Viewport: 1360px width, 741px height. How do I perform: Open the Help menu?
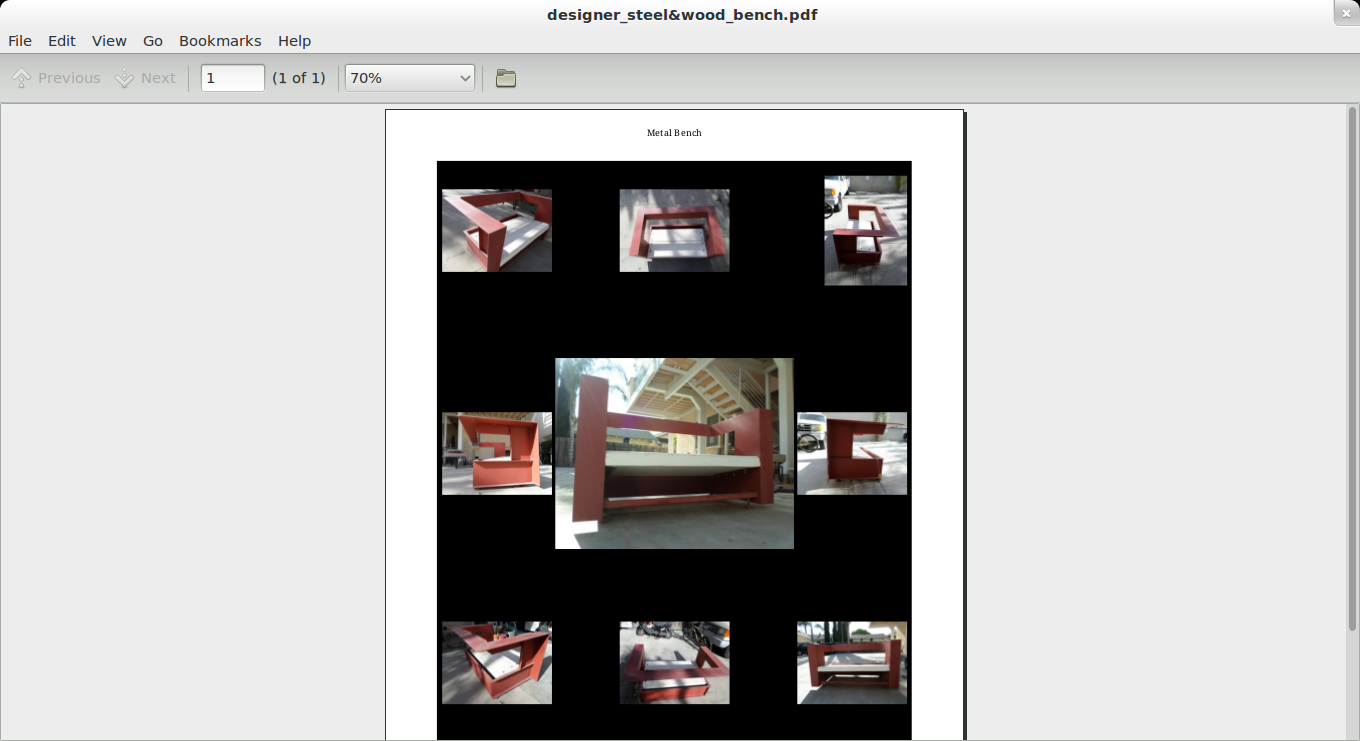[295, 41]
